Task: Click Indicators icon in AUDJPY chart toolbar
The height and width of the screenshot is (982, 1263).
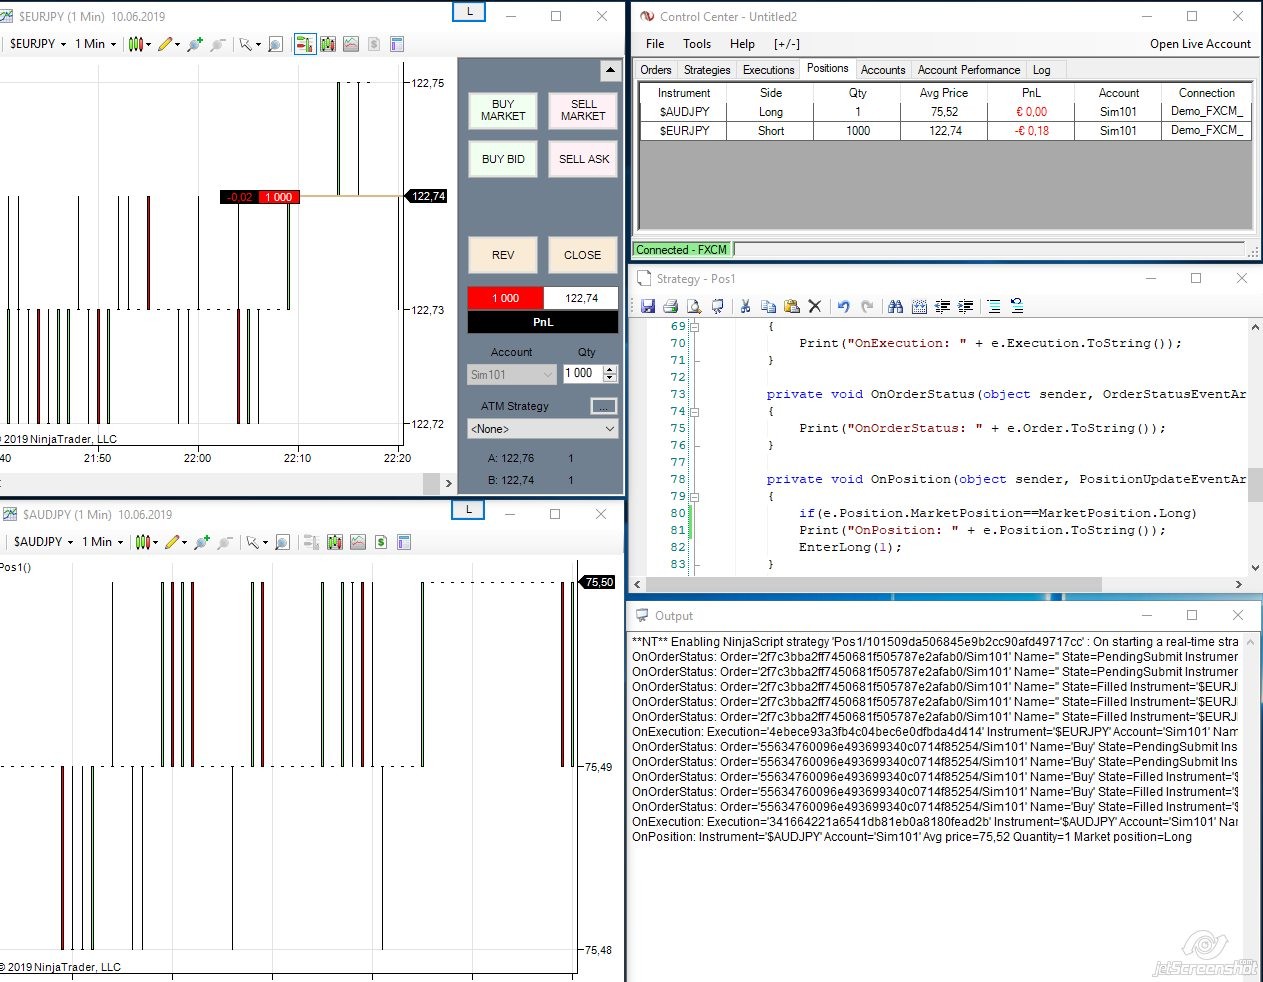Action: (358, 542)
